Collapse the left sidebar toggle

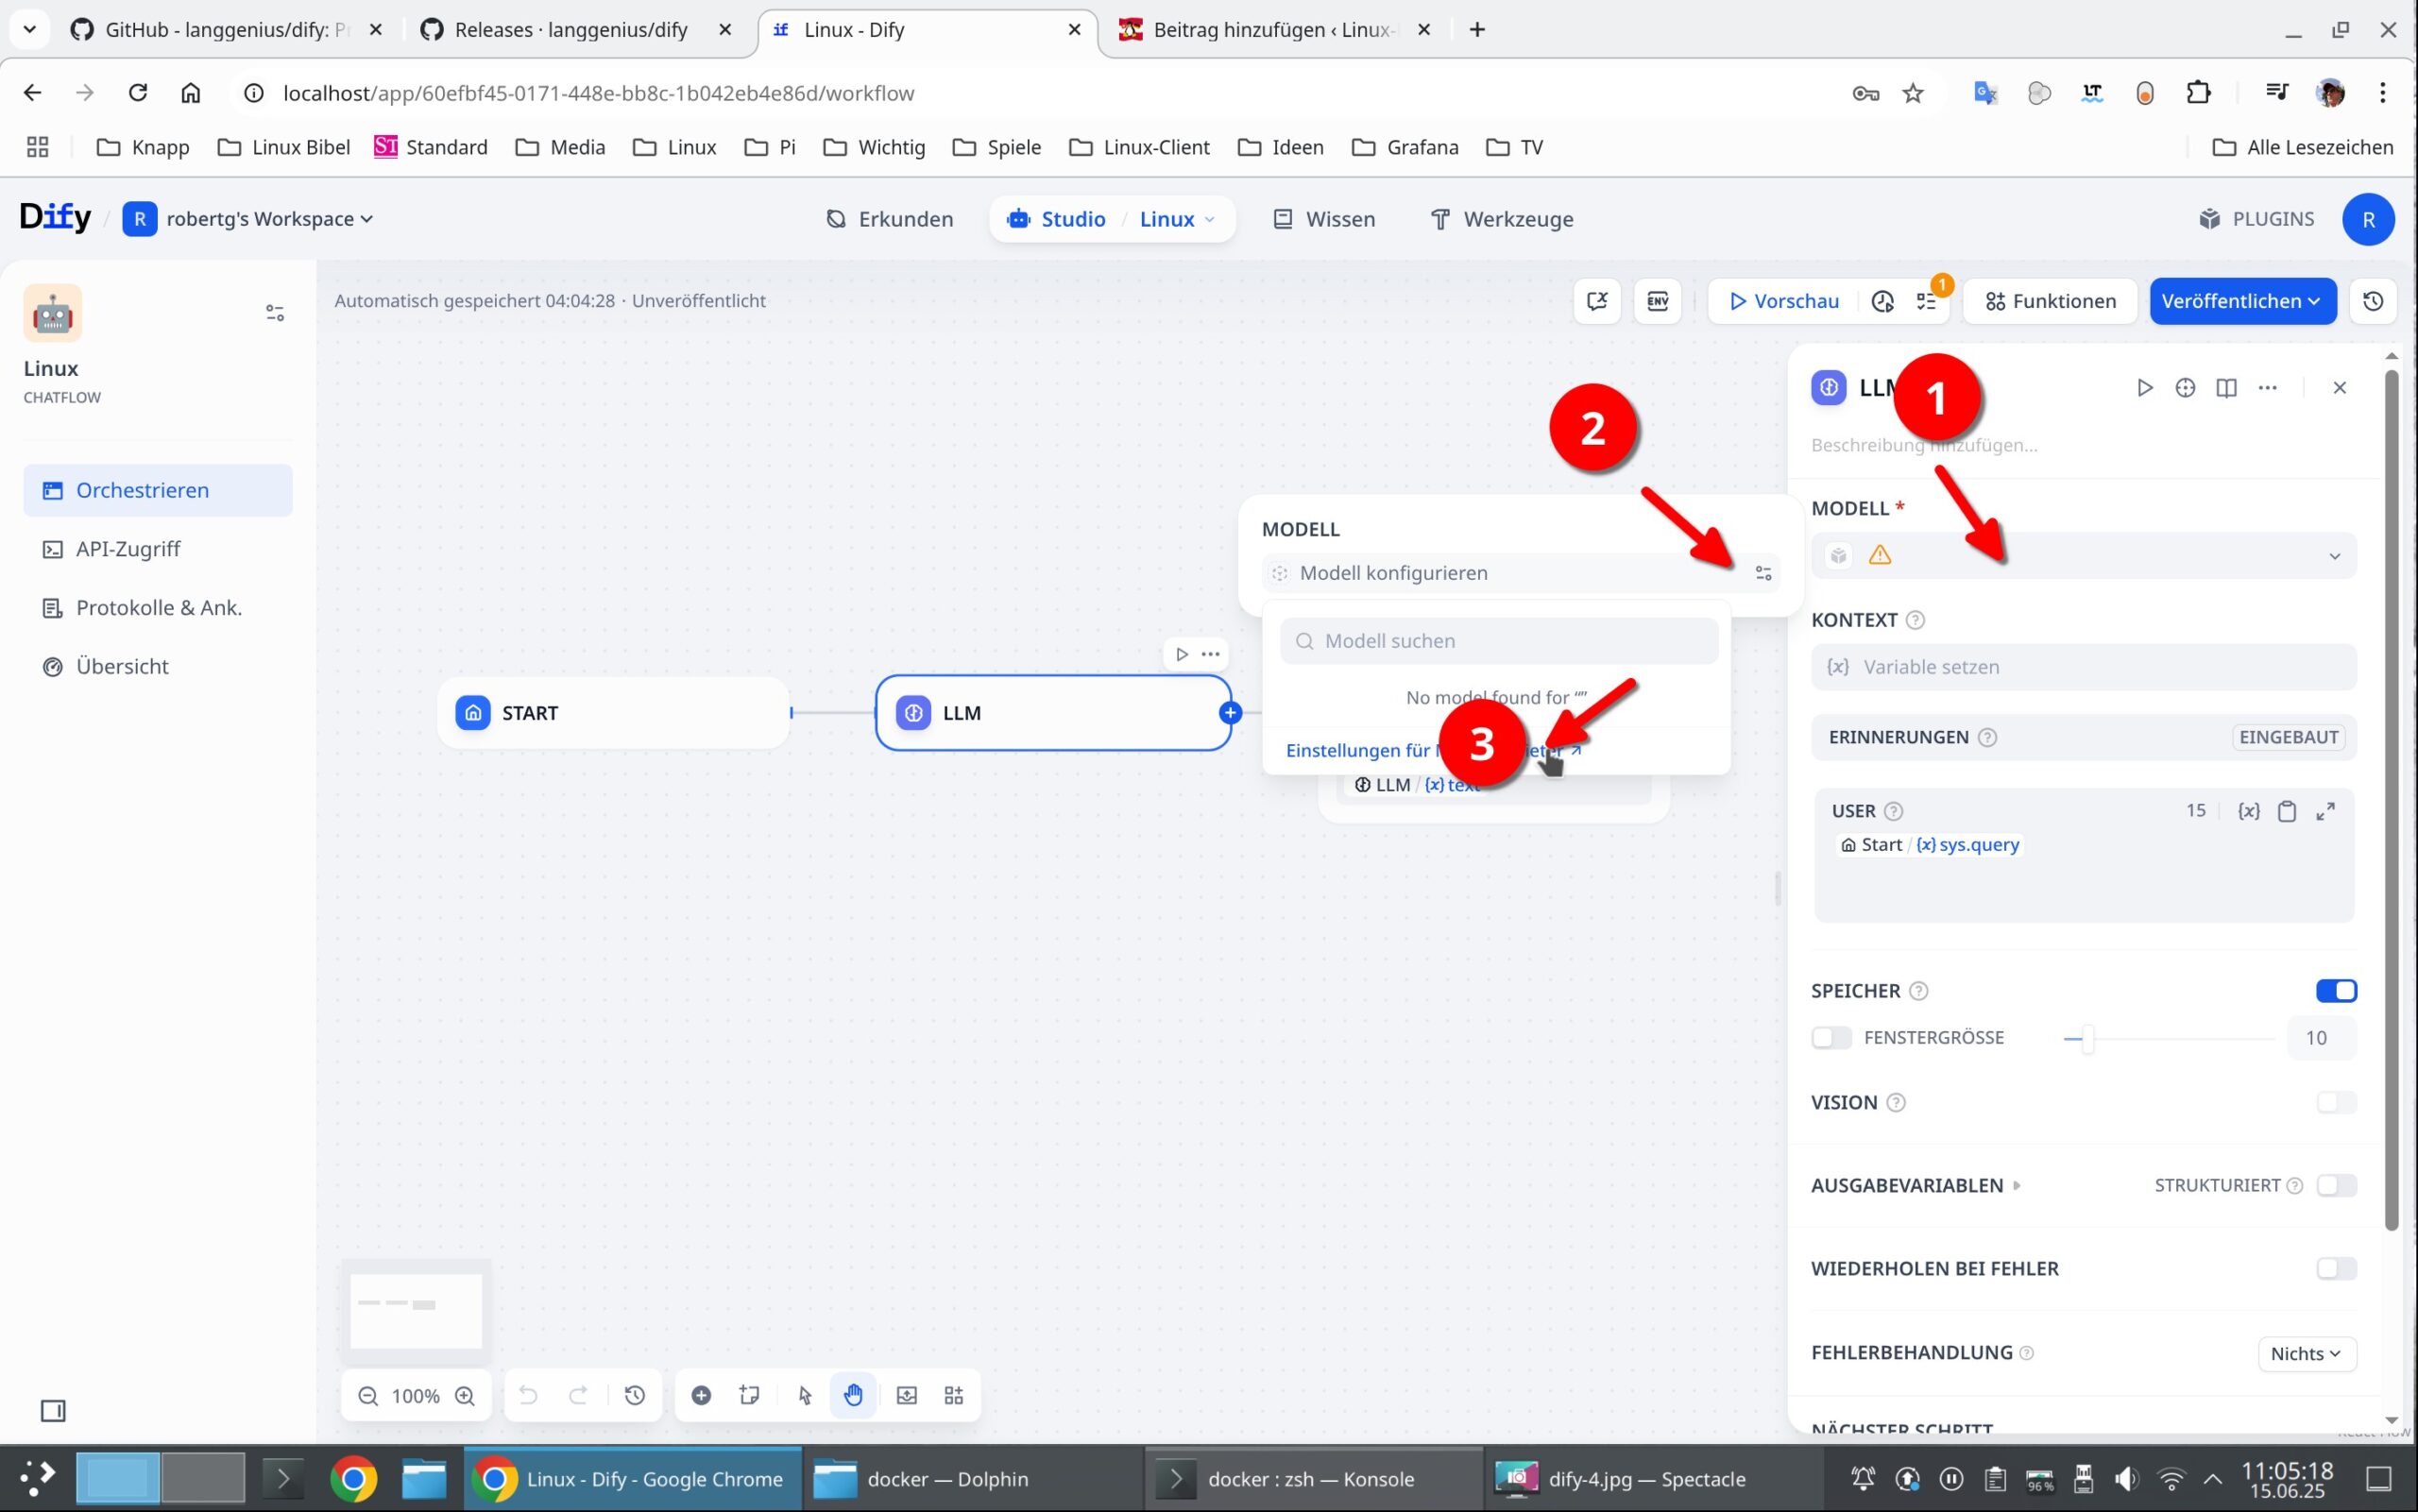point(53,1411)
